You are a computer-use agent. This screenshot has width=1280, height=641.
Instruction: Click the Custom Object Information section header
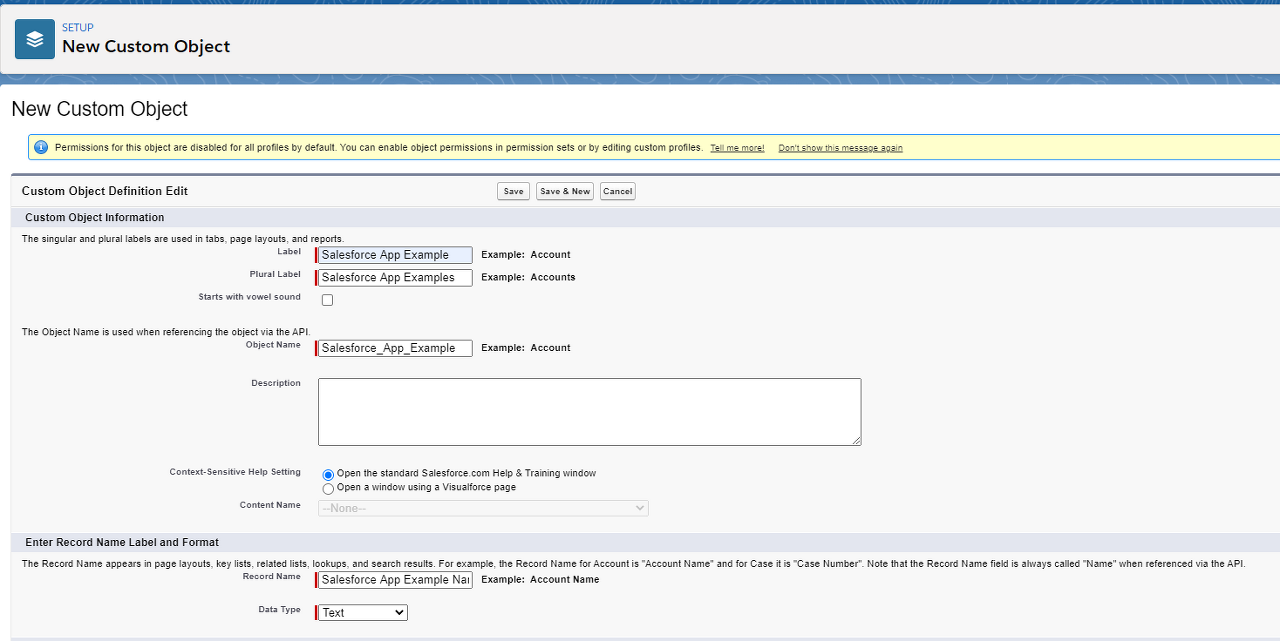point(95,217)
